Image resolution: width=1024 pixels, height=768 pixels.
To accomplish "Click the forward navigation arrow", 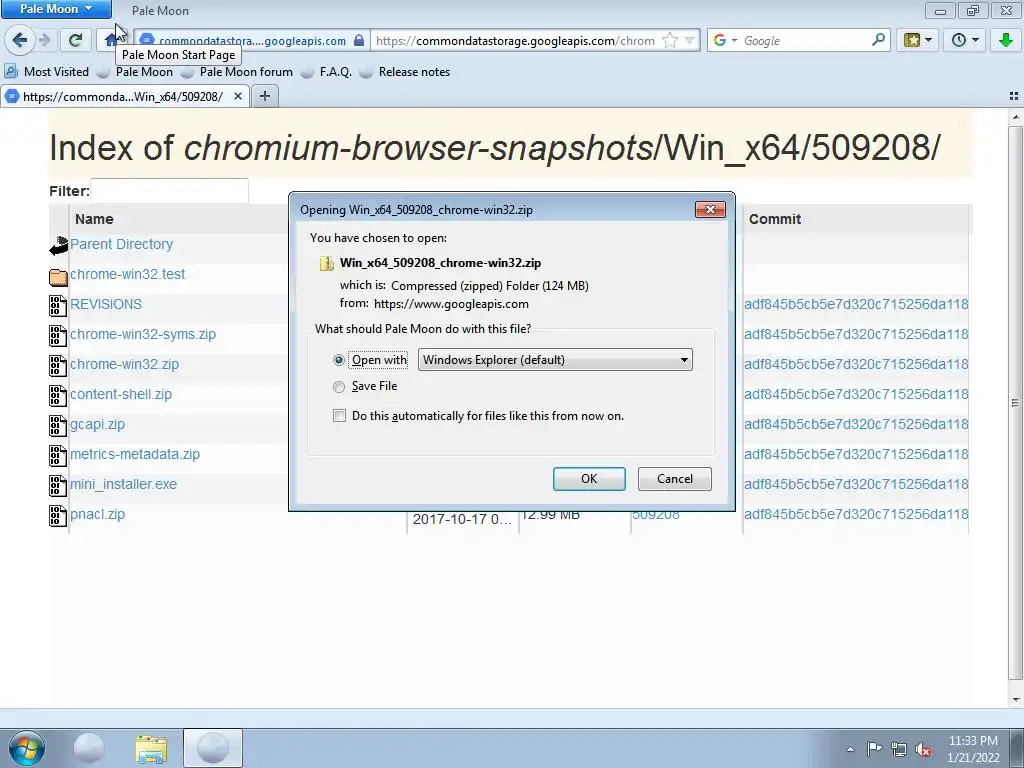I will pyautogui.click(x=45, y=40).
